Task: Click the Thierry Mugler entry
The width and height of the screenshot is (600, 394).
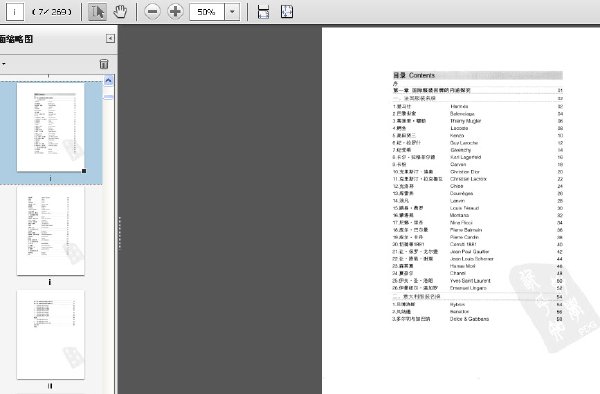Action: point(466,121)
